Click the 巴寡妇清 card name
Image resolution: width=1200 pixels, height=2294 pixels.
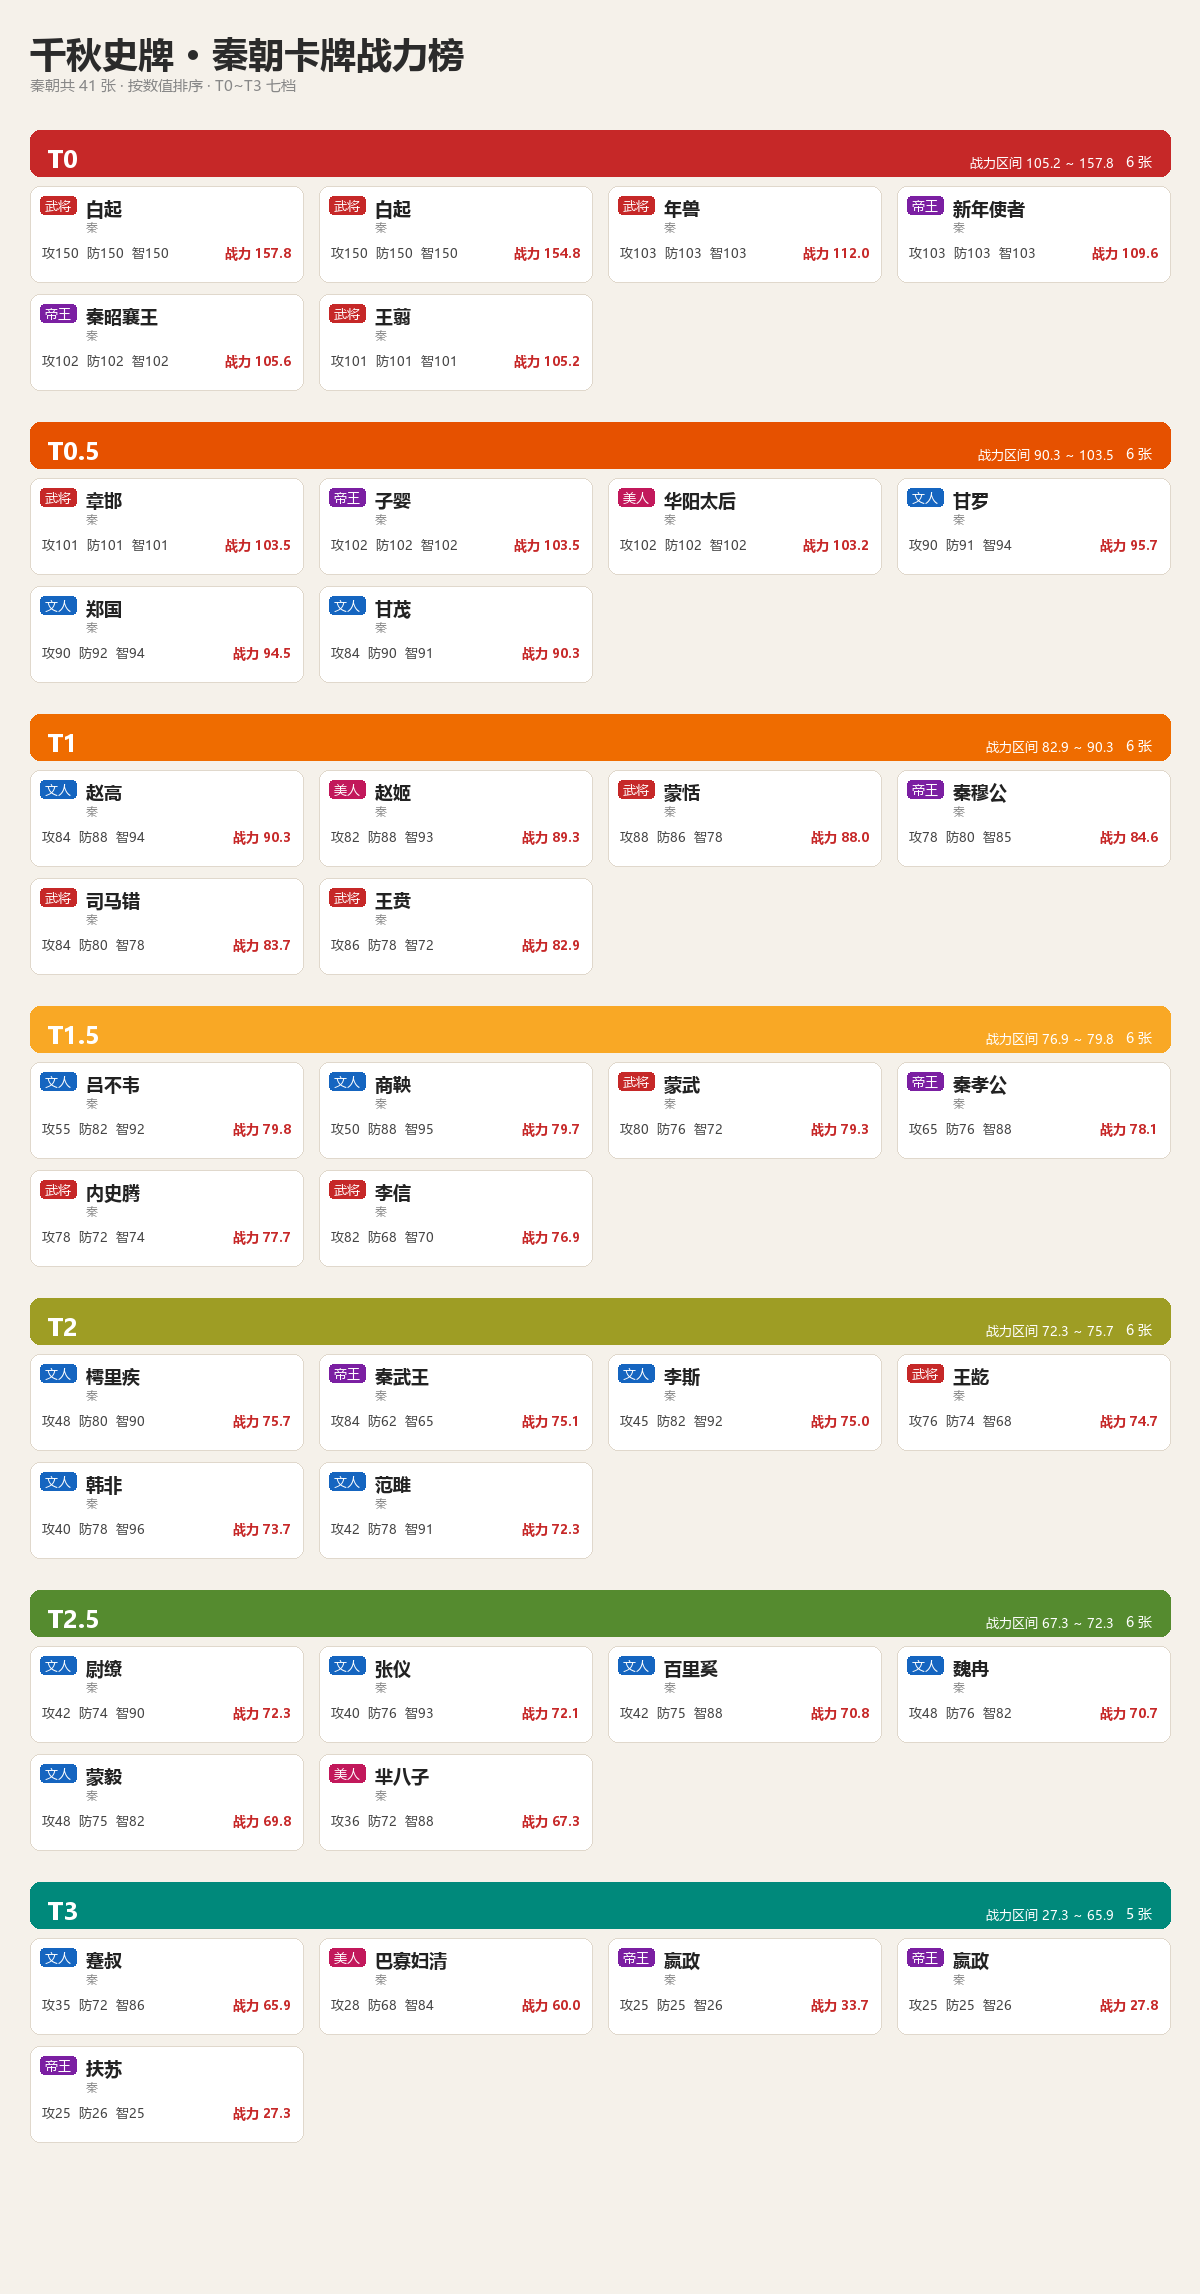point(411,1961)
